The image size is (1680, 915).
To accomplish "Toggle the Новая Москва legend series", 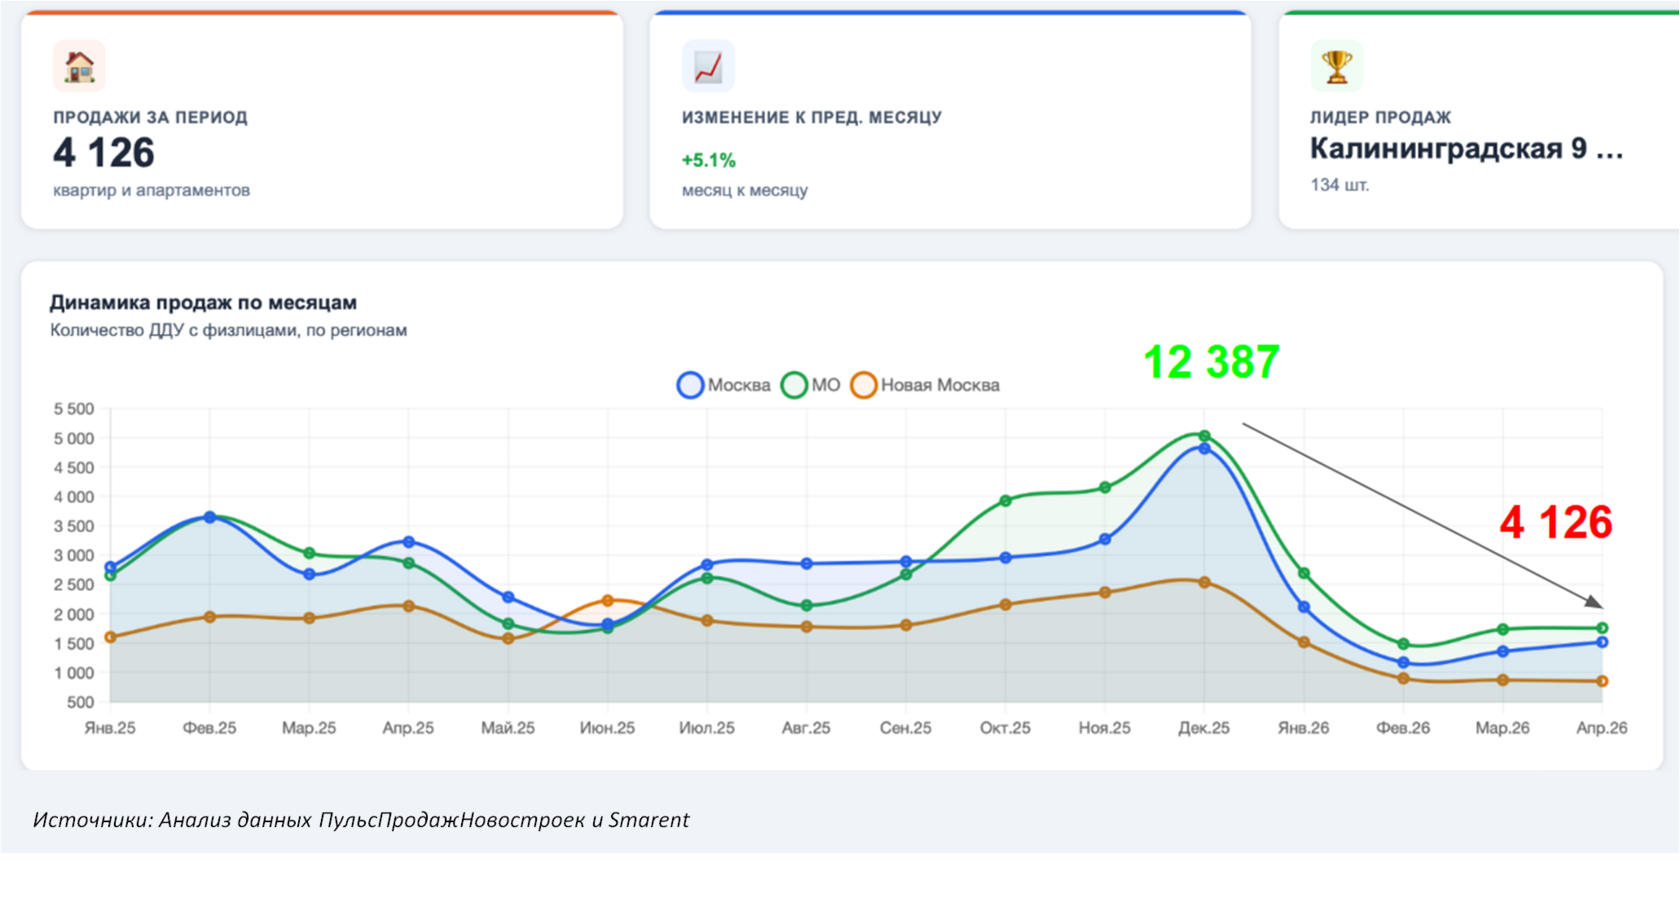I will coord(925,385).
